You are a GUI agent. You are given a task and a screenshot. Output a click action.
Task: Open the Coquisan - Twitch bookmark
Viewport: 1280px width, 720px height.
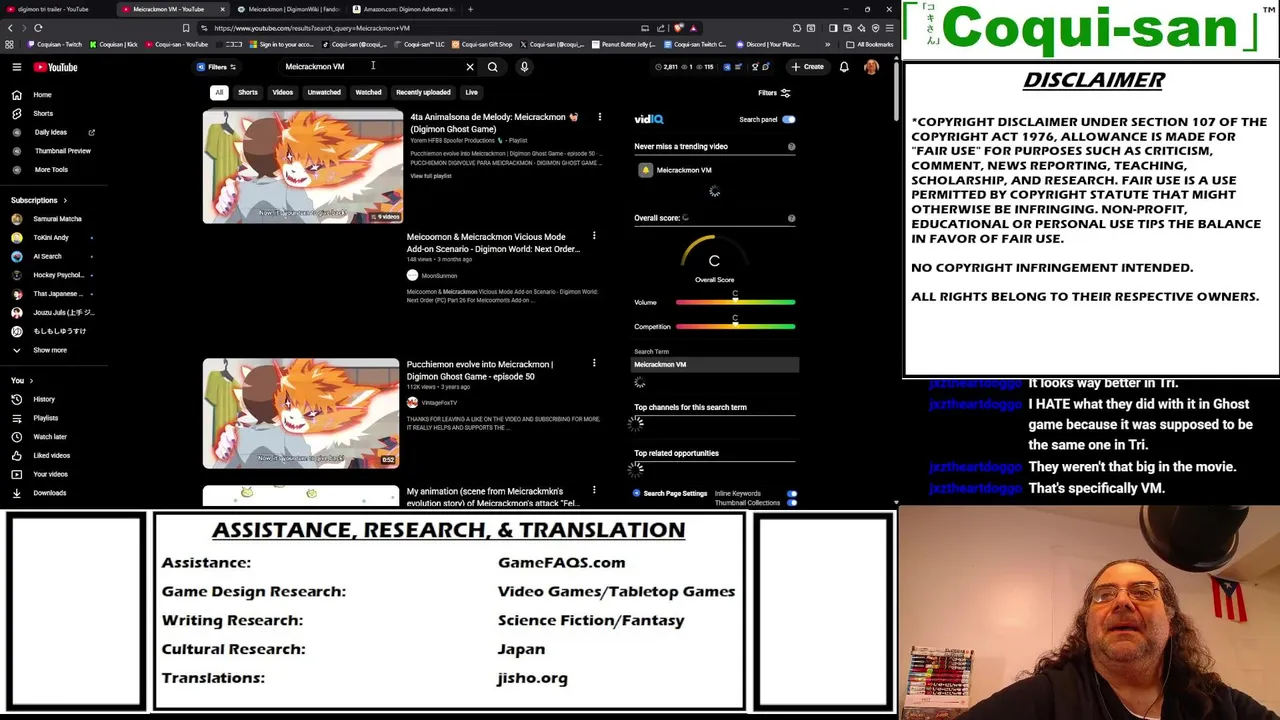[x=55, y=44]
